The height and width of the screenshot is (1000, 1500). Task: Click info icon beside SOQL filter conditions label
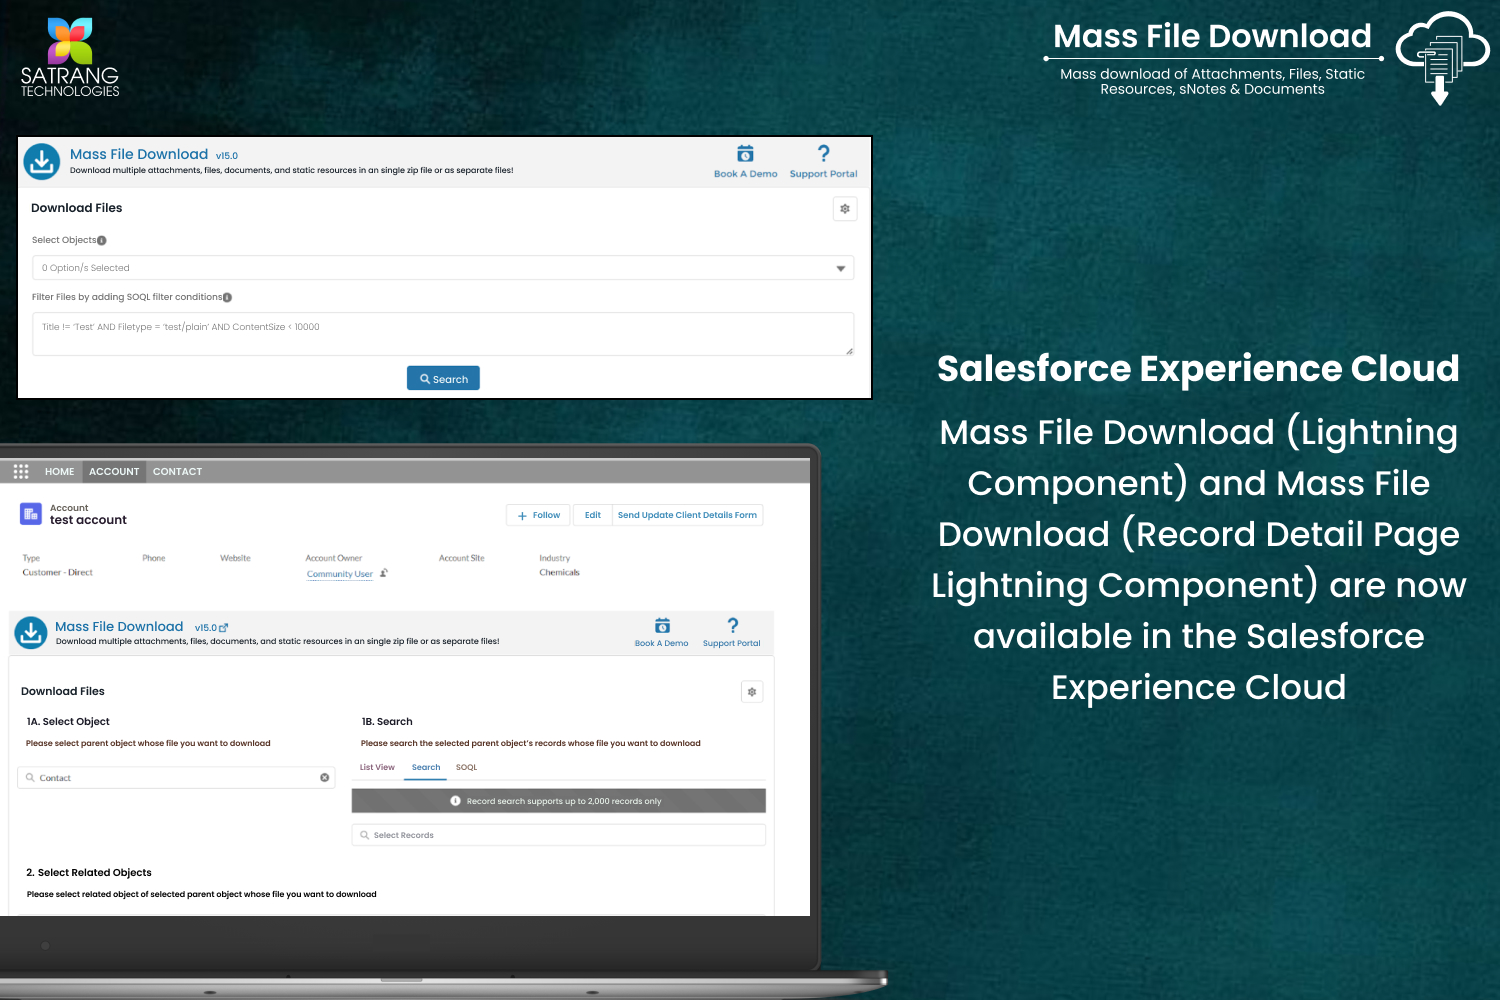(x=228, y=298)
